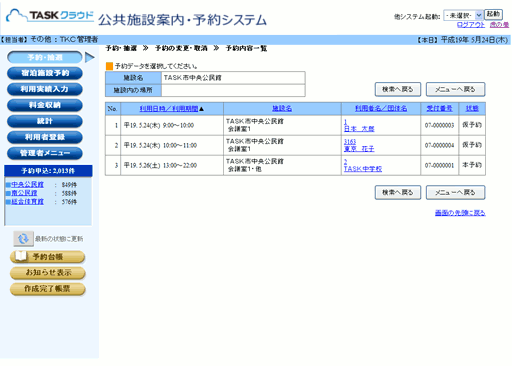
Task: Click the 予約申込: 2,013件 header
Action: coord(48,171)
